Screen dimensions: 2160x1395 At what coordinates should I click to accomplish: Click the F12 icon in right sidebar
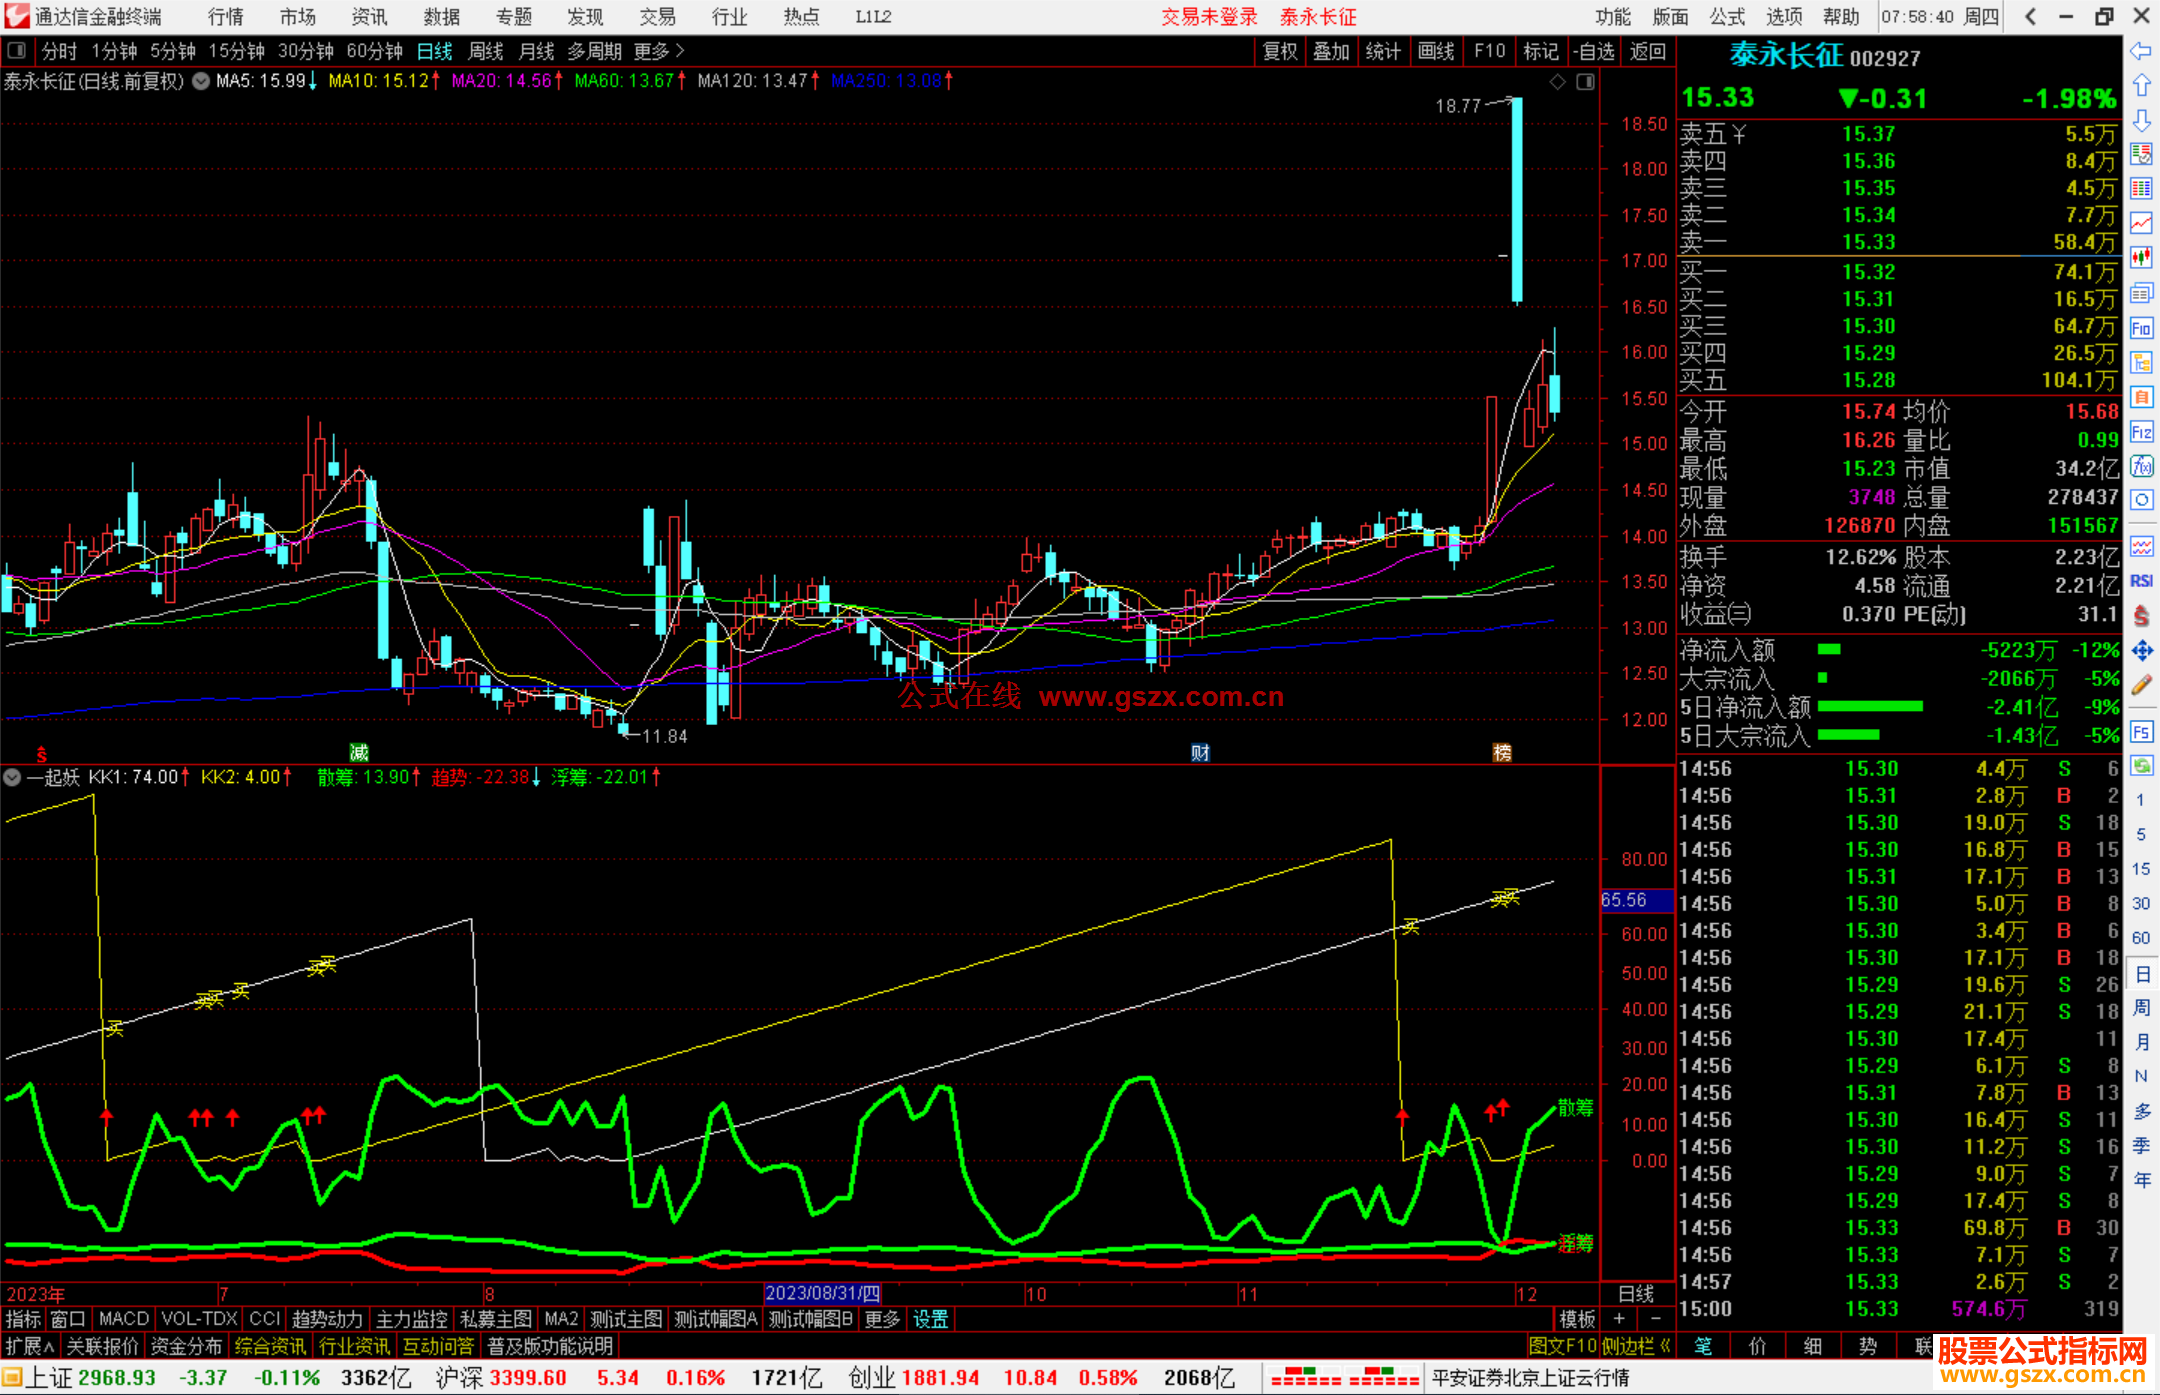pyautogui.click(x=2141, y=432)
